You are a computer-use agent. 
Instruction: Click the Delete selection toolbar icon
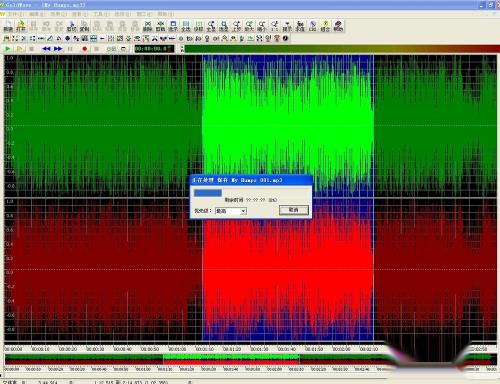click(148, 26)
